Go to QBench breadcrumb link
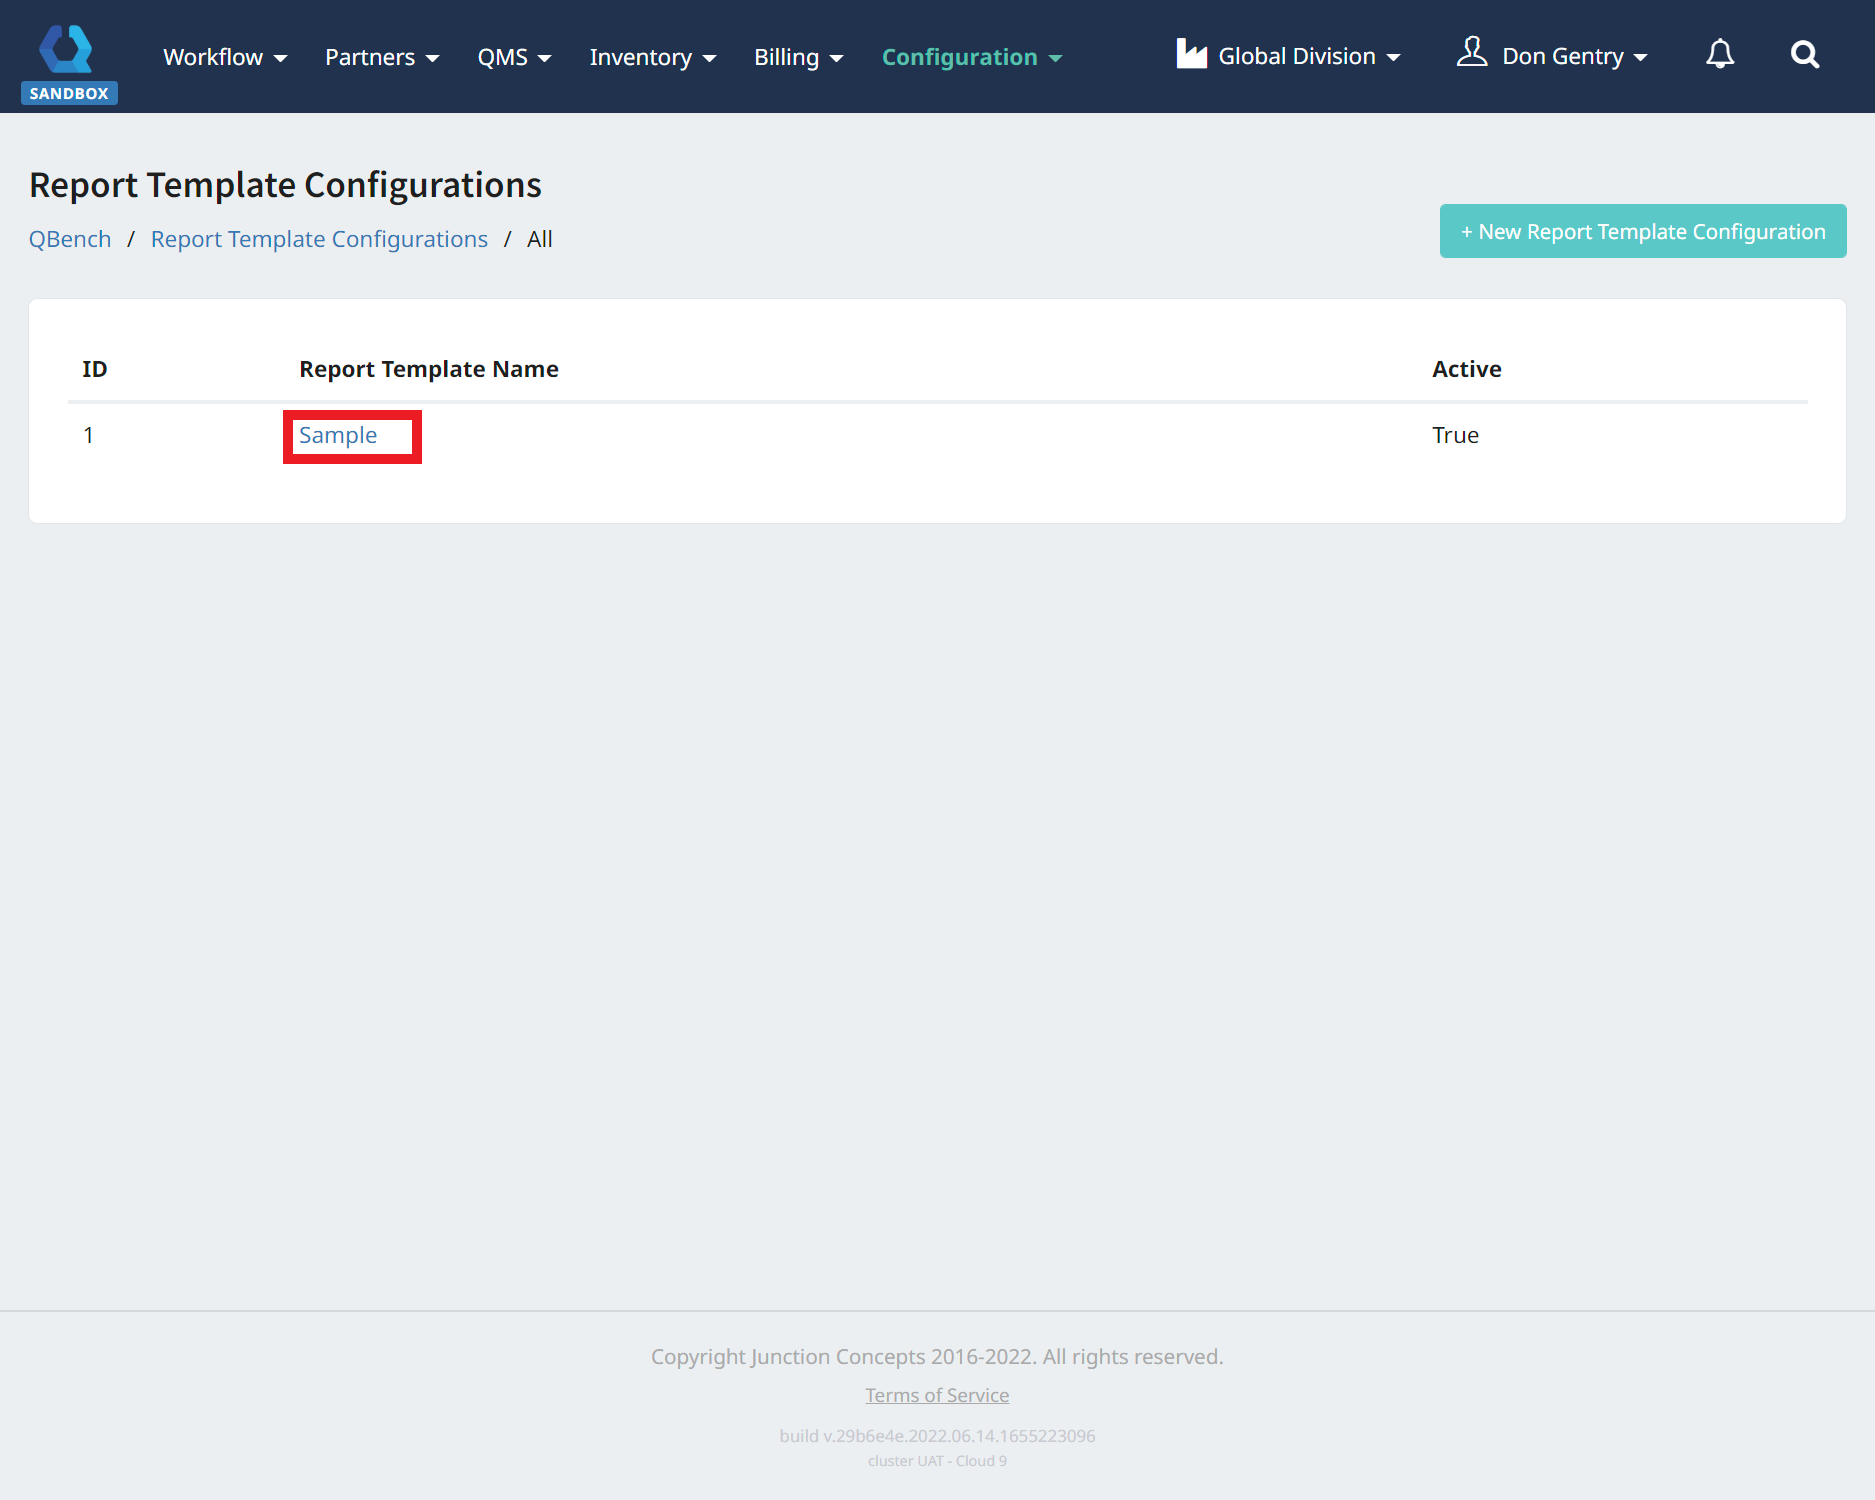1875x1500 pixels. tap(70, 239)
